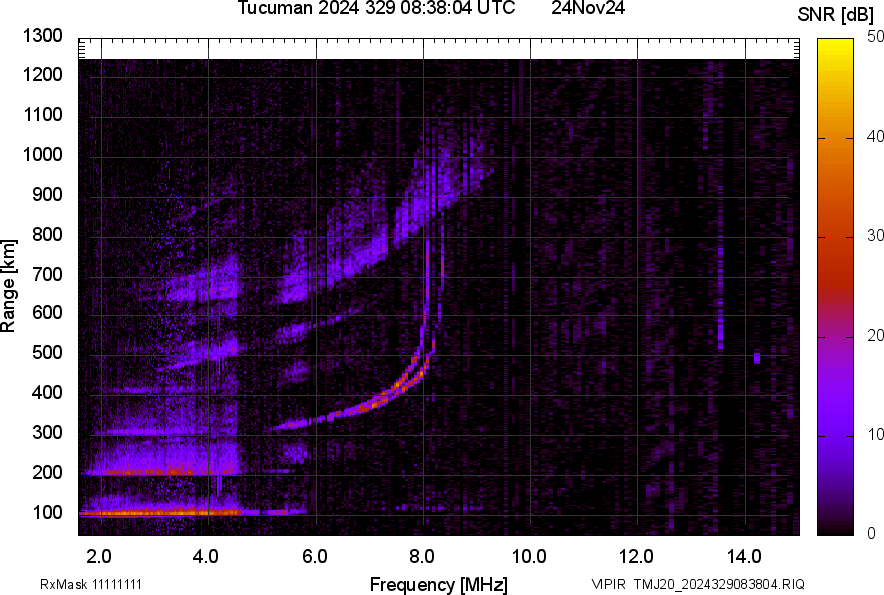Screen dimensions: 884x595
Task: Click the frequency tick label '2.0'
Action: coord(99,557)
